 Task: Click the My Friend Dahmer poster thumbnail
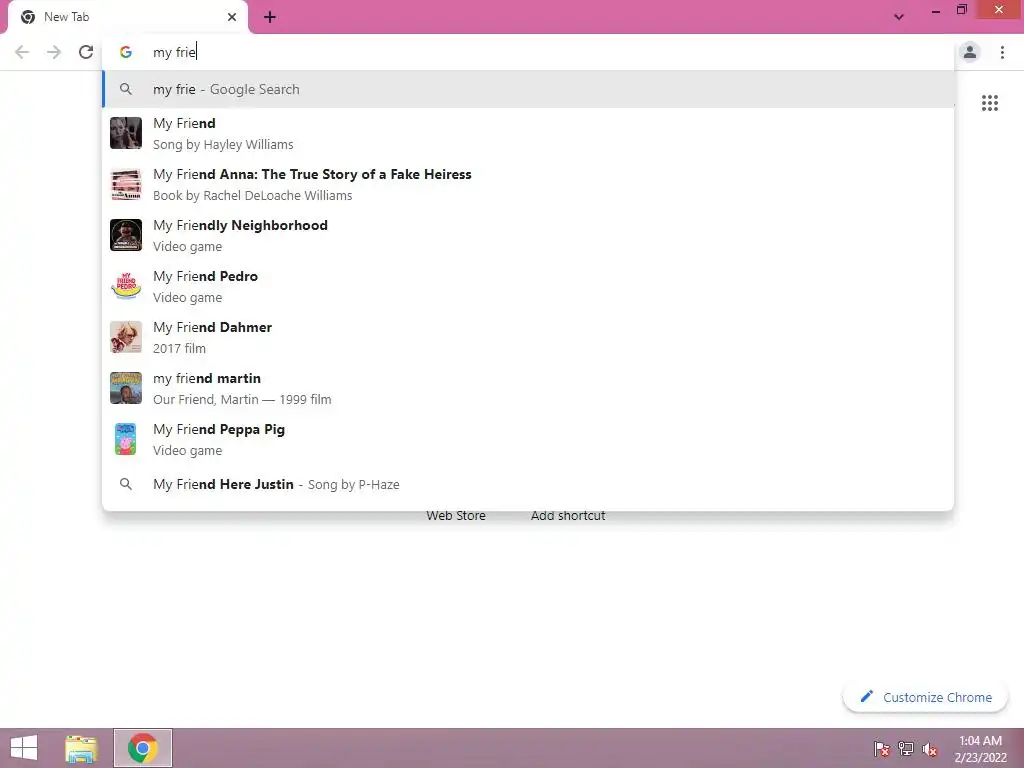(x=126, y=337)
